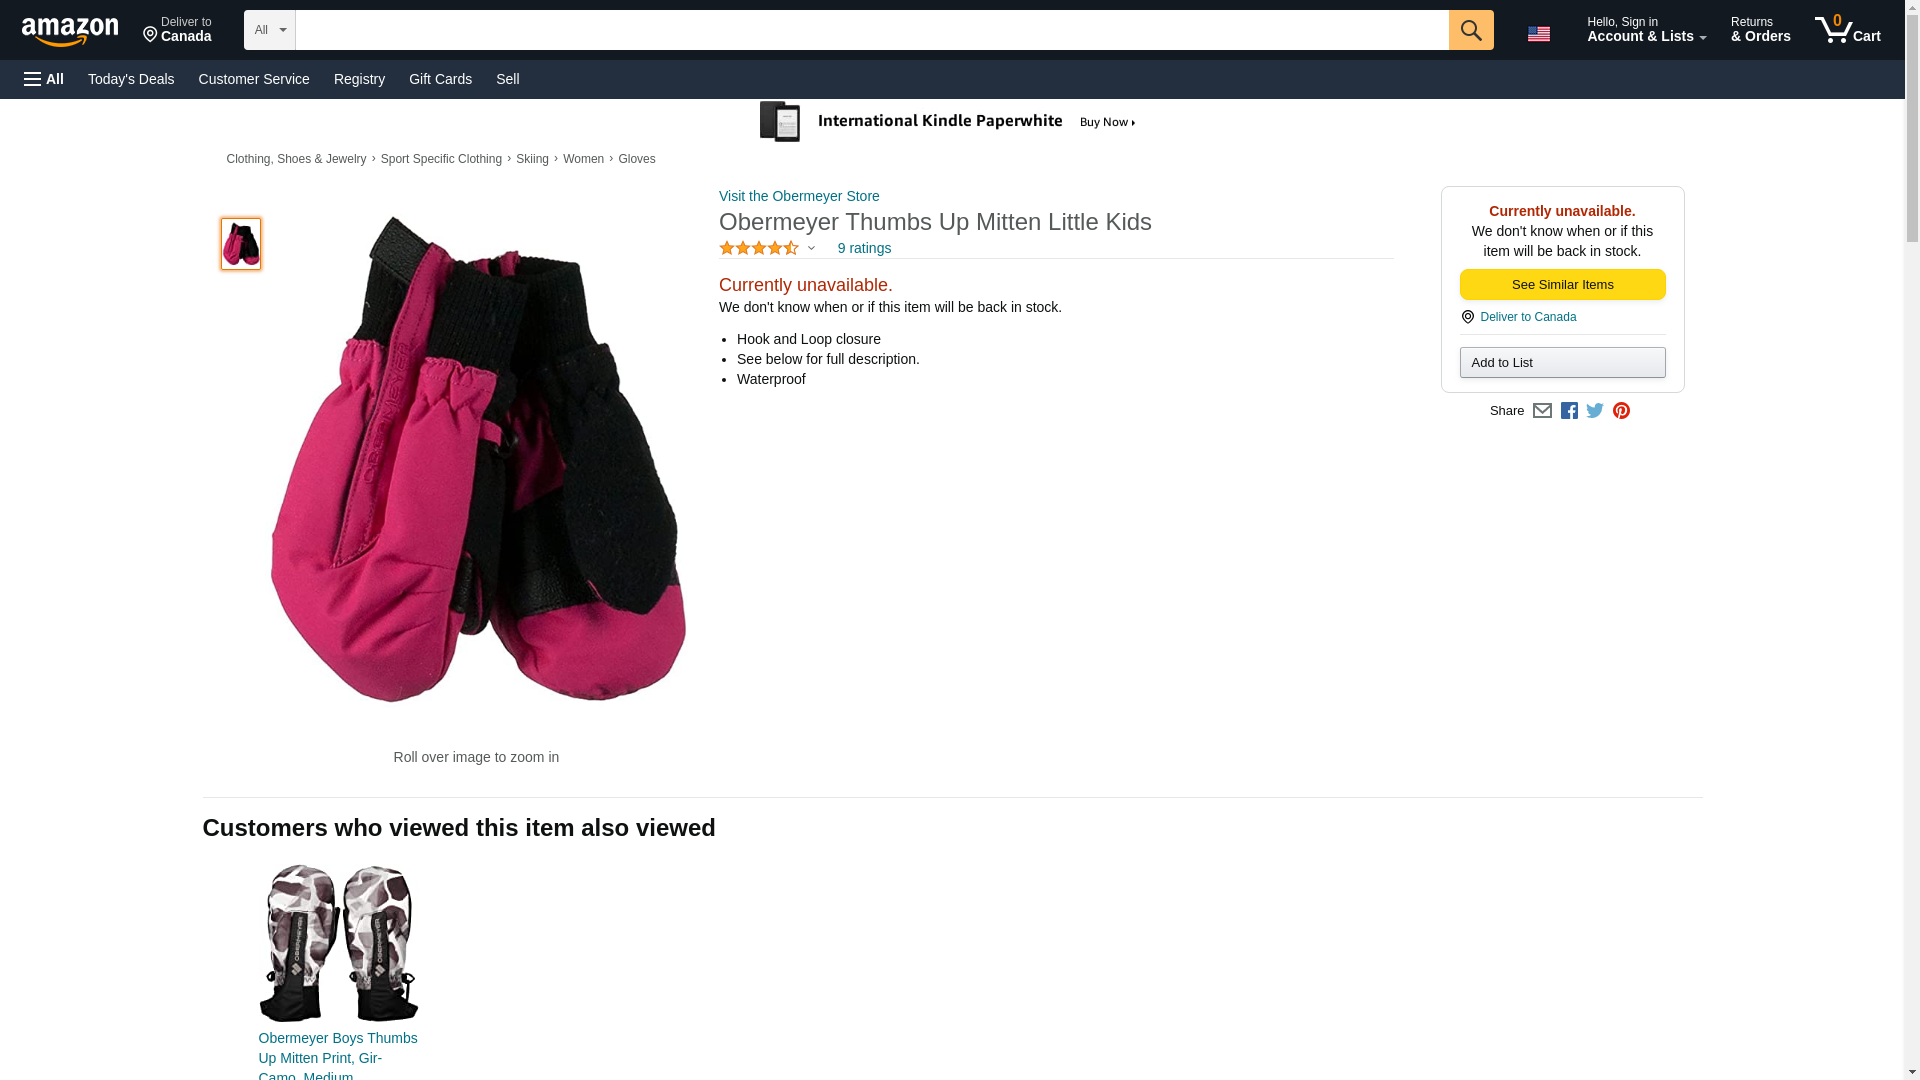Click the search magnifier button
1920x1080 pixels.
tap(1470, 30)
